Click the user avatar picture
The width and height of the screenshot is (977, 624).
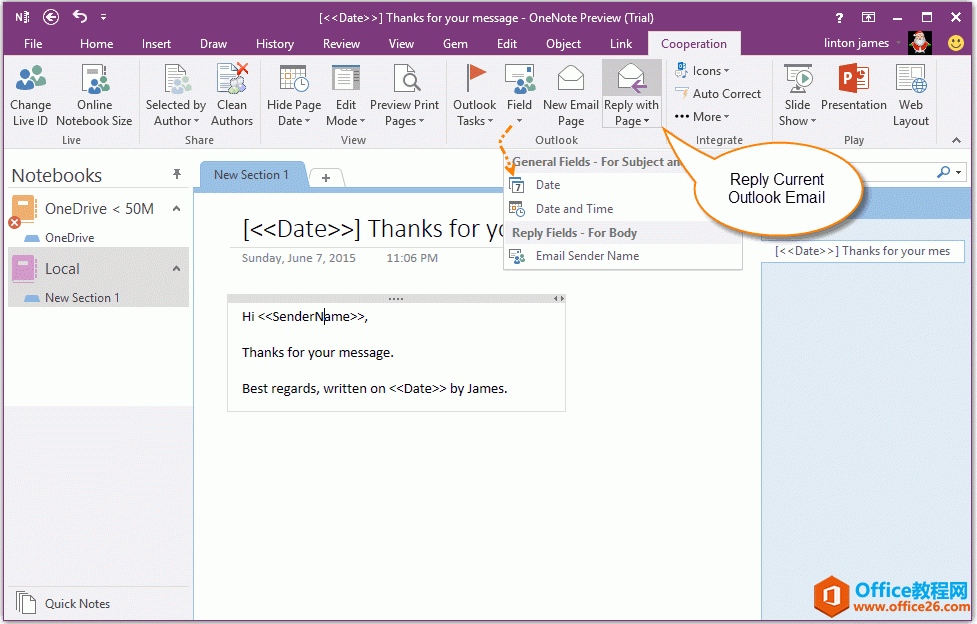coord(920,42)
